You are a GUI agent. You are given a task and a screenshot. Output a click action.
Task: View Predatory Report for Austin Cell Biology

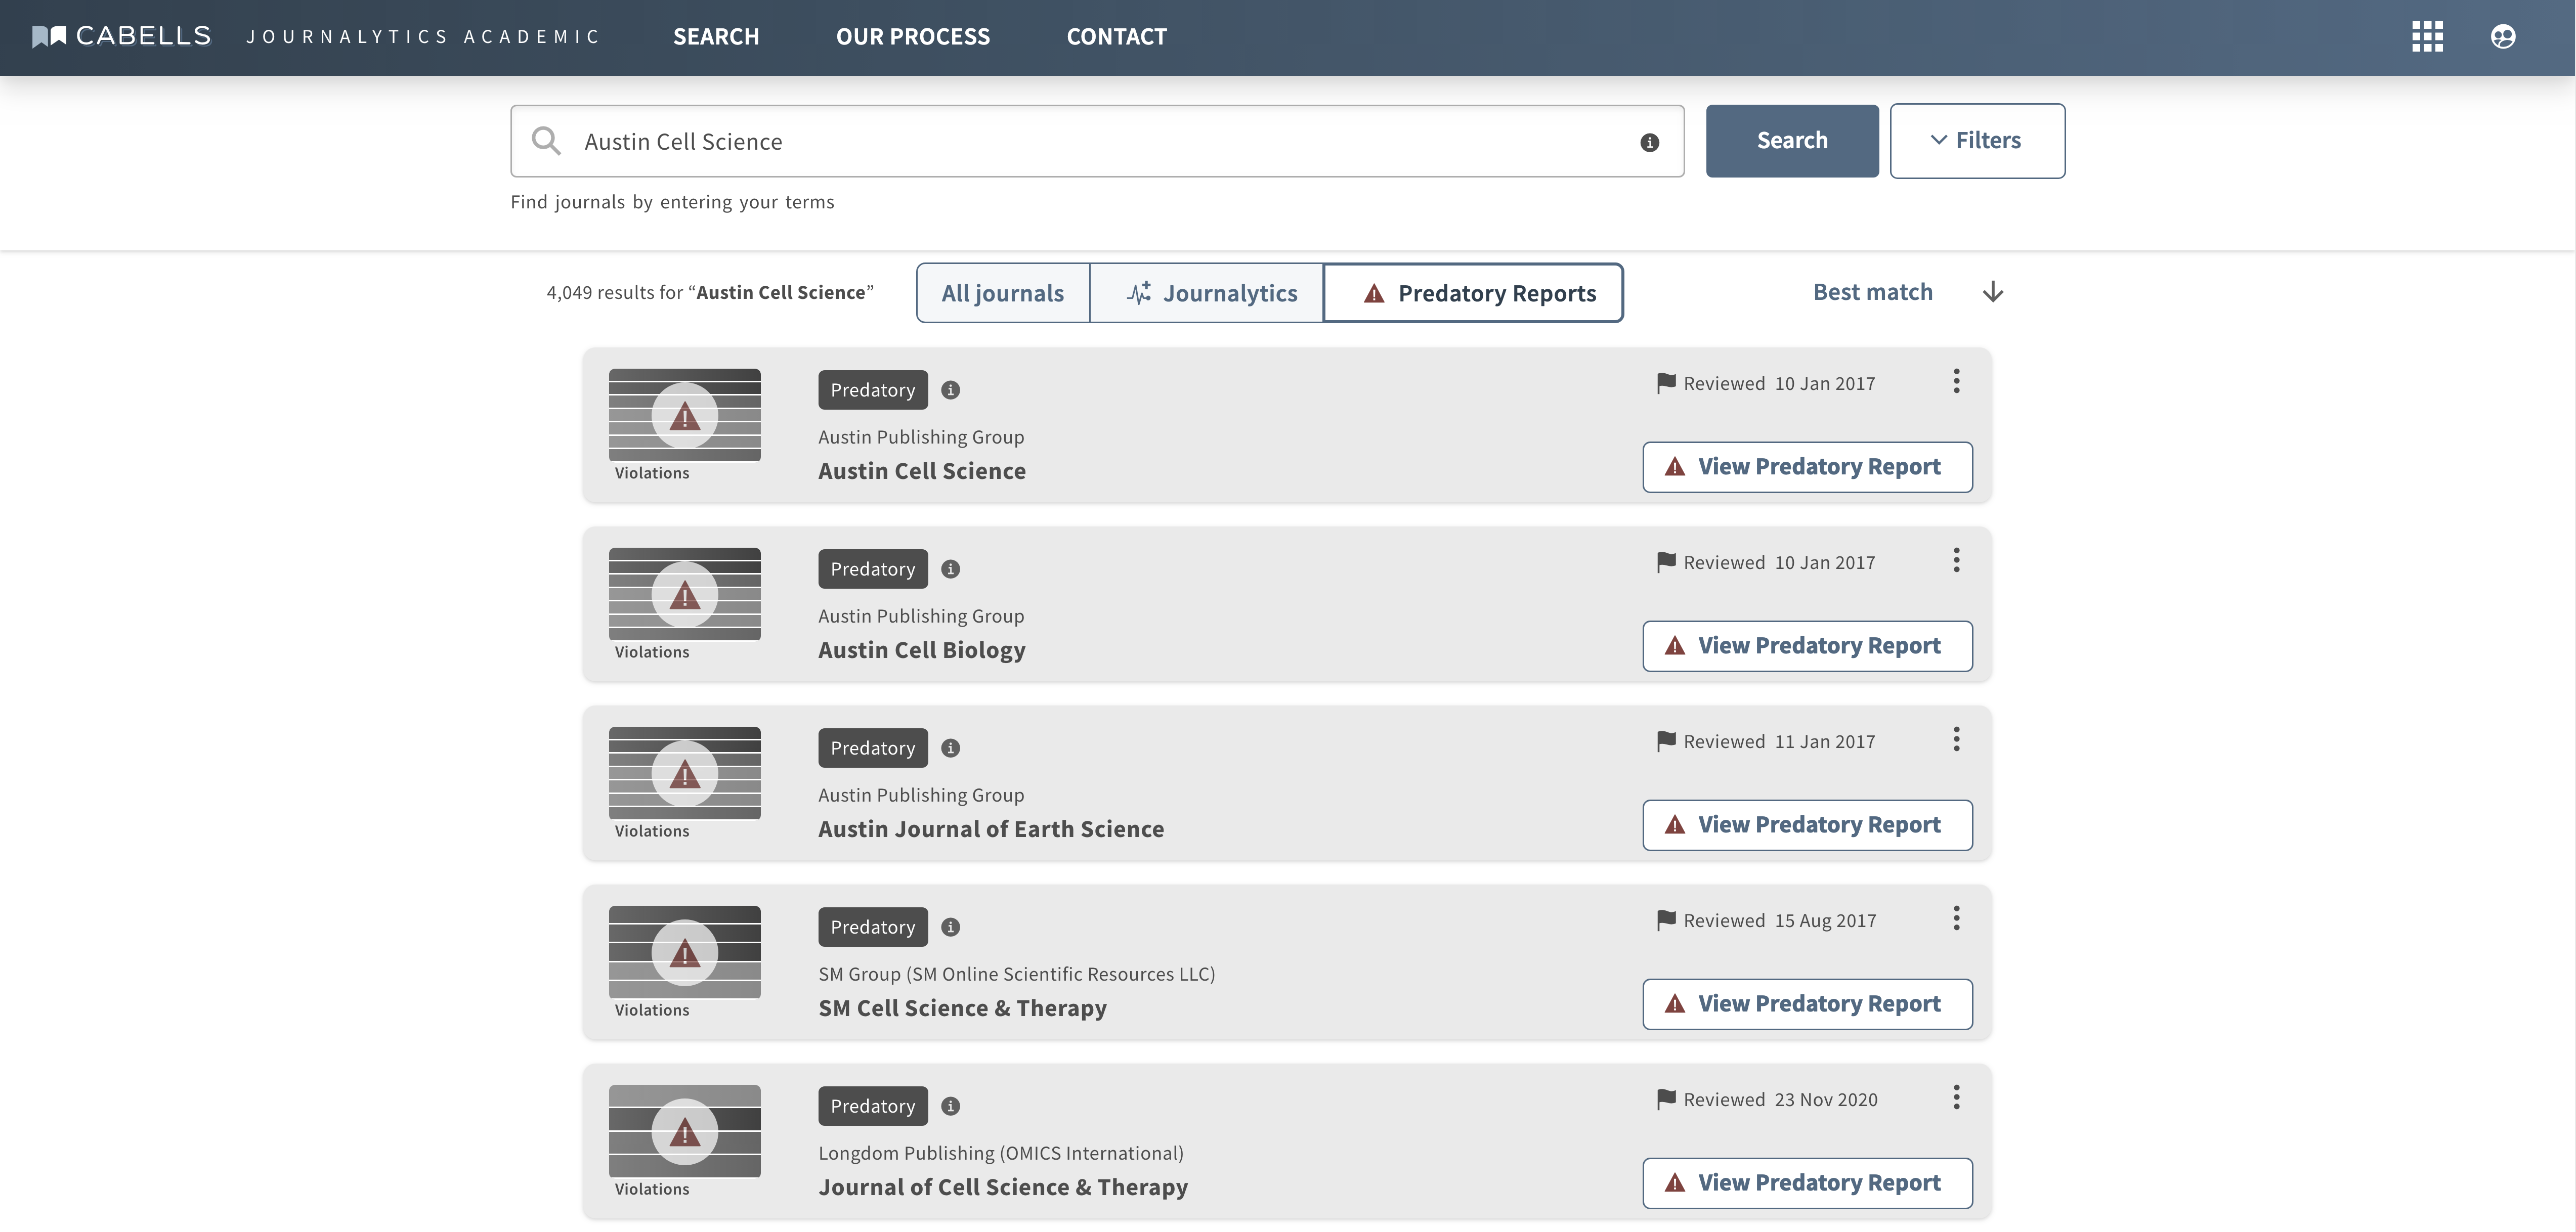(x=1806, y=646)
